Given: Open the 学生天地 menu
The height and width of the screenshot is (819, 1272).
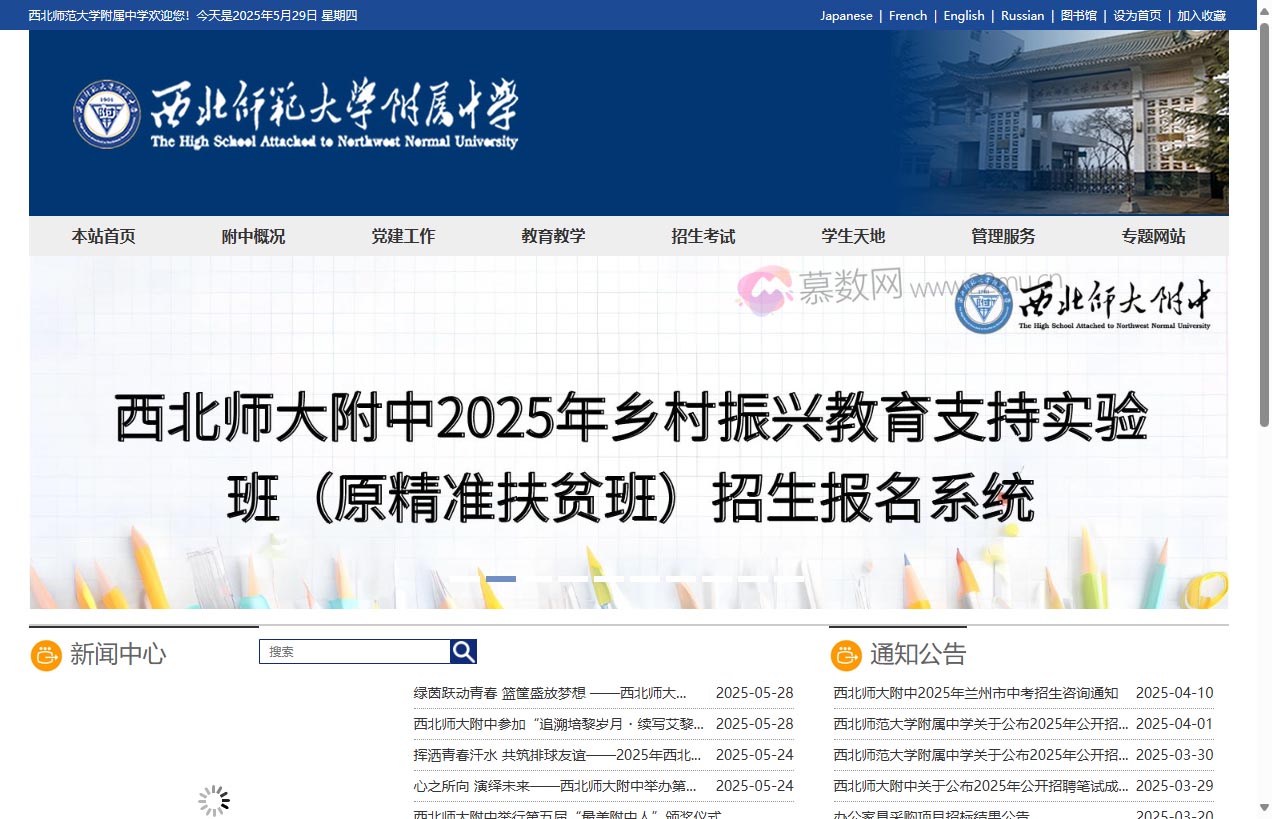Looking at the screenshot, I should pyautogui.click(x=853, y=236).
